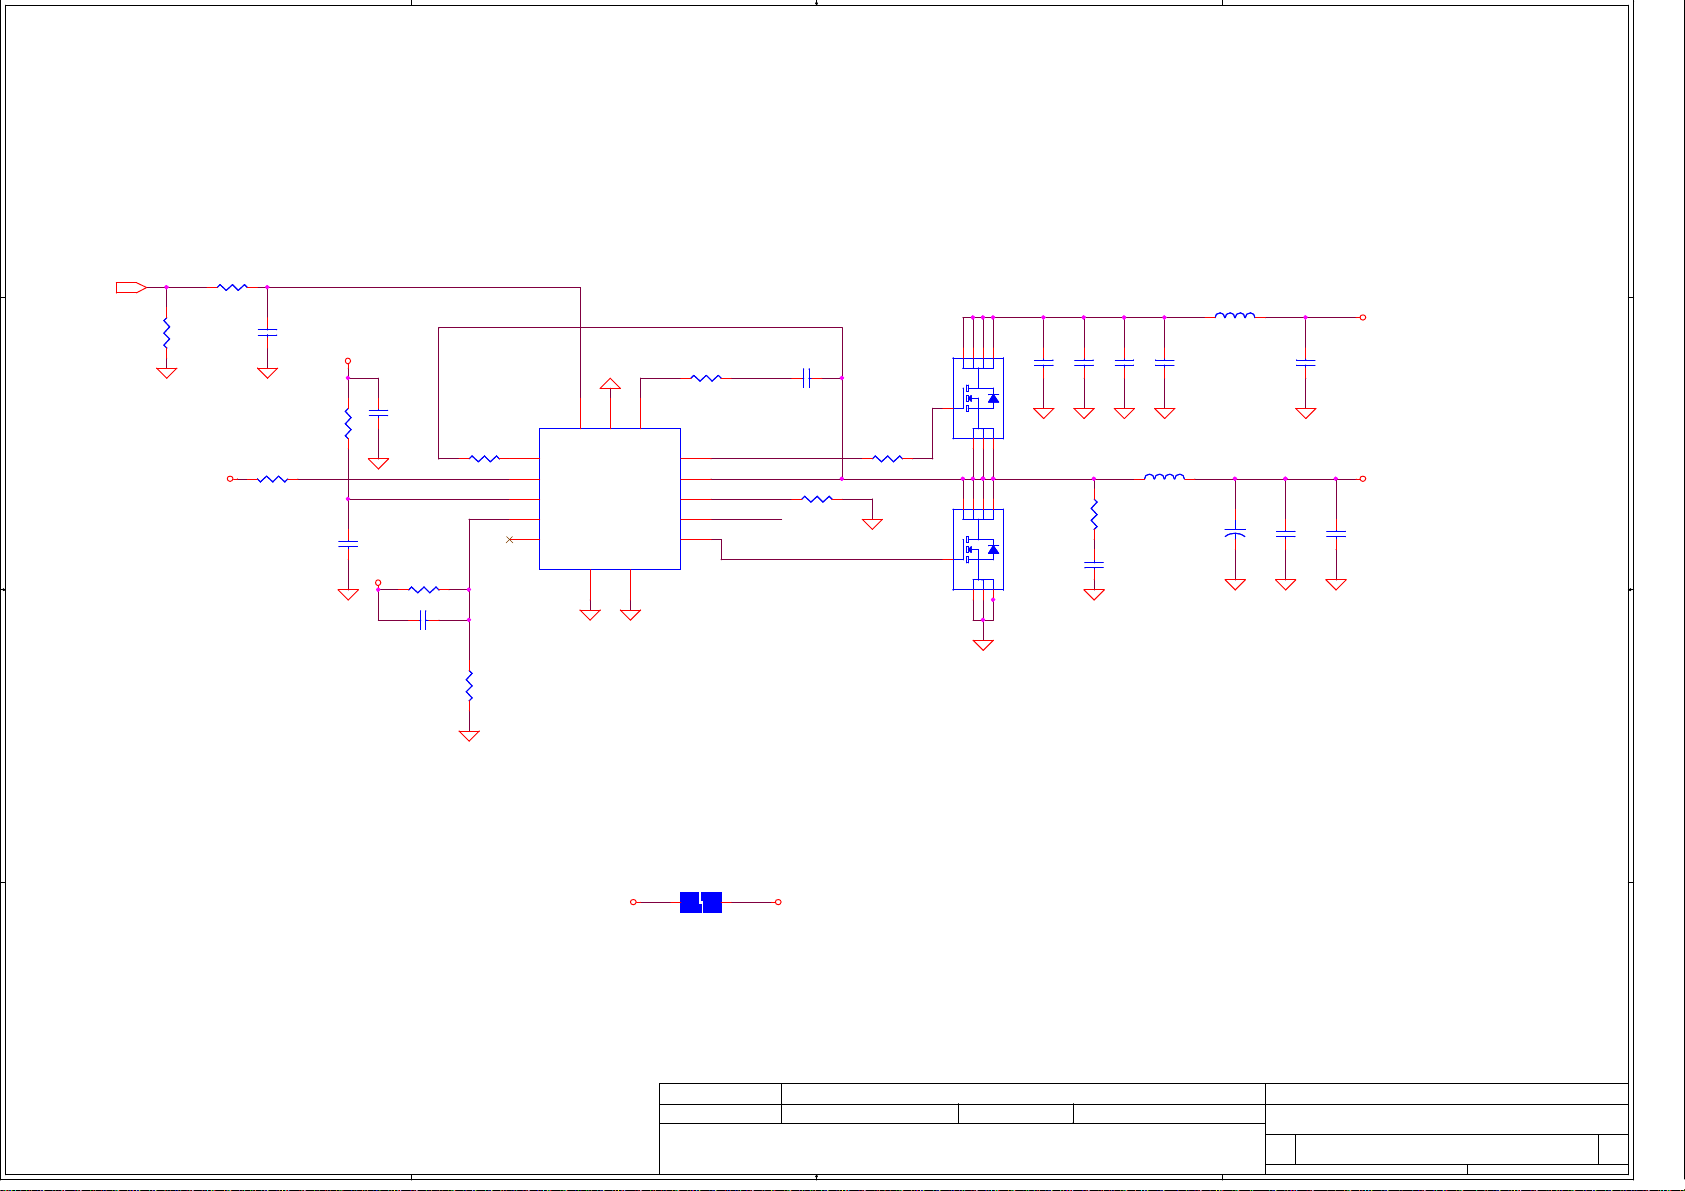This screenshot has height=1191, width=1685.
Task: Select the inductor after the switch node
Action: tap(1164, 477)
